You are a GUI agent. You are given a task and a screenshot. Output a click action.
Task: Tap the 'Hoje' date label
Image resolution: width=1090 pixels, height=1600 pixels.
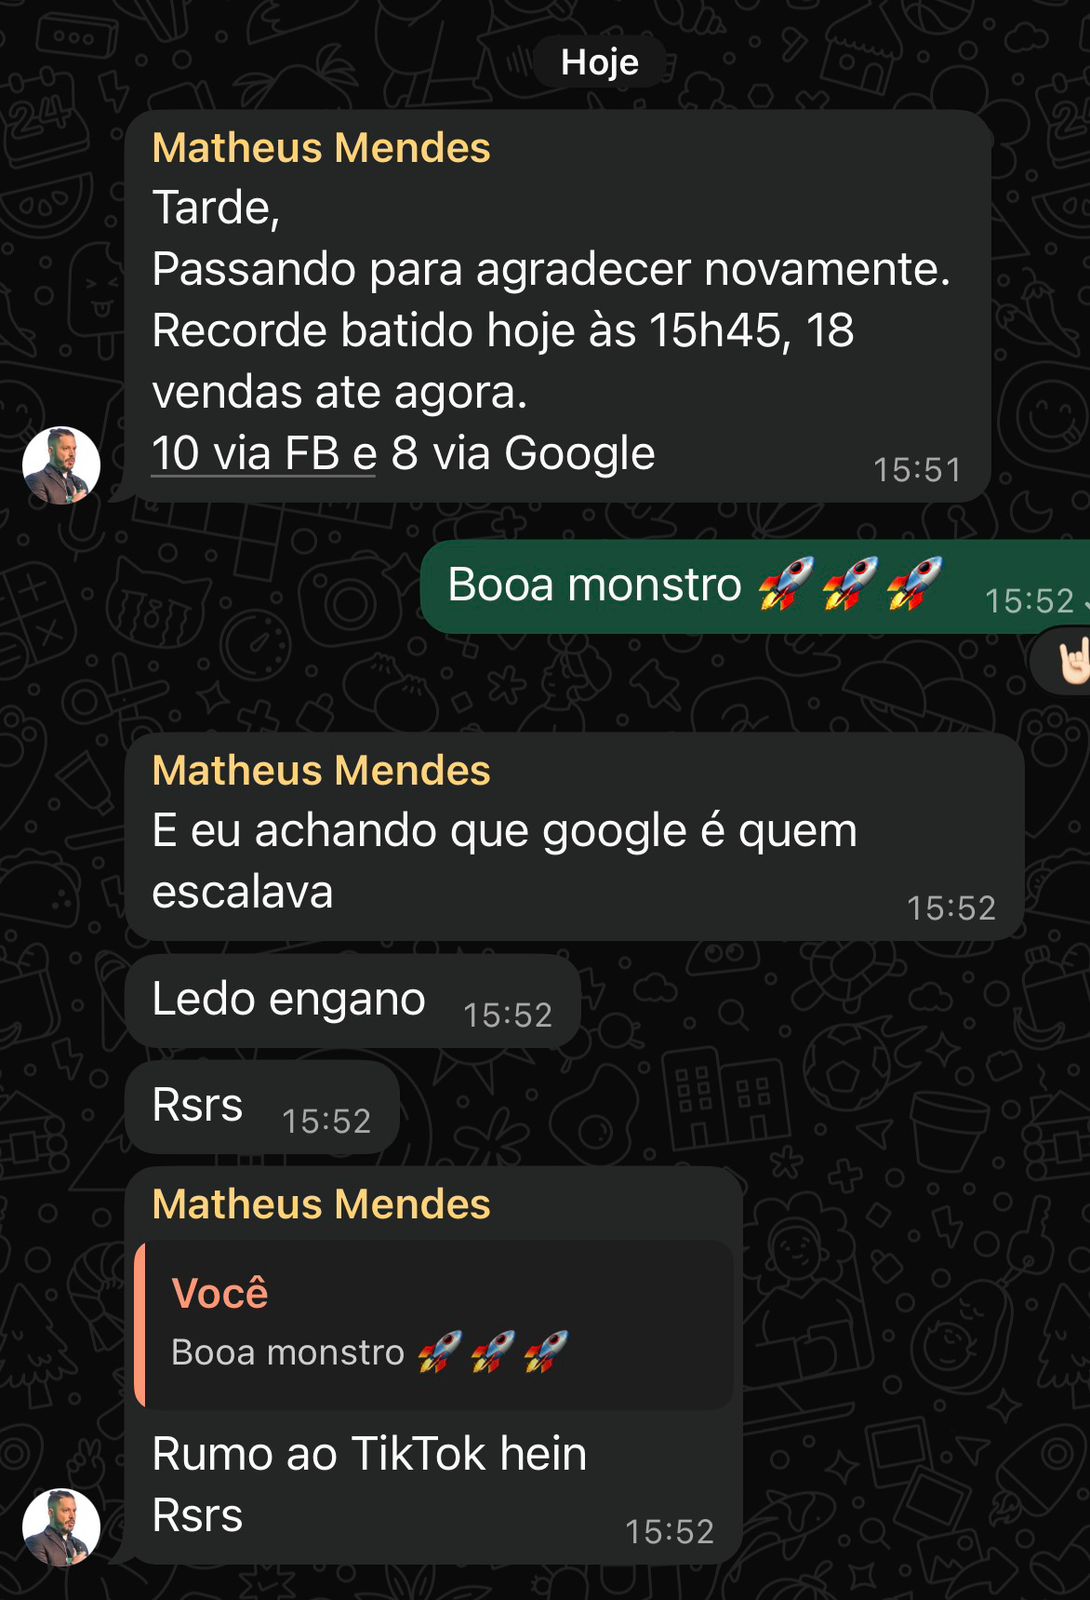point(599,62)
